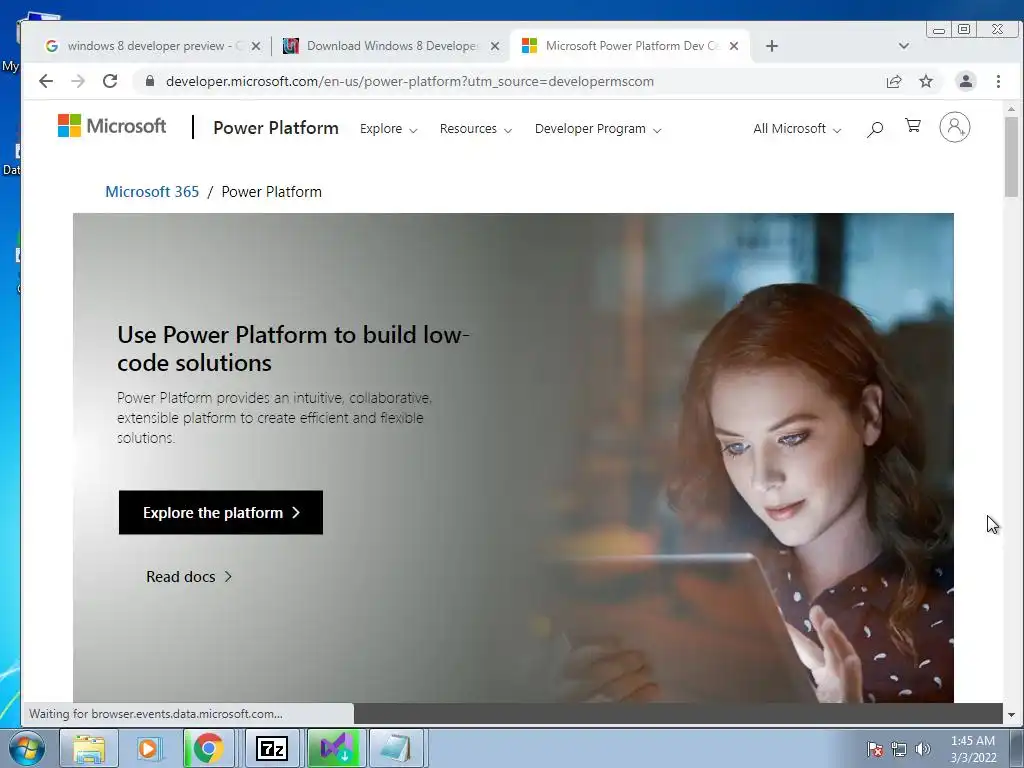This screenshot has width=1024, height=768.
Task: Select the Microsoft Power Platform Dev tab
Action: coord(630,46)
